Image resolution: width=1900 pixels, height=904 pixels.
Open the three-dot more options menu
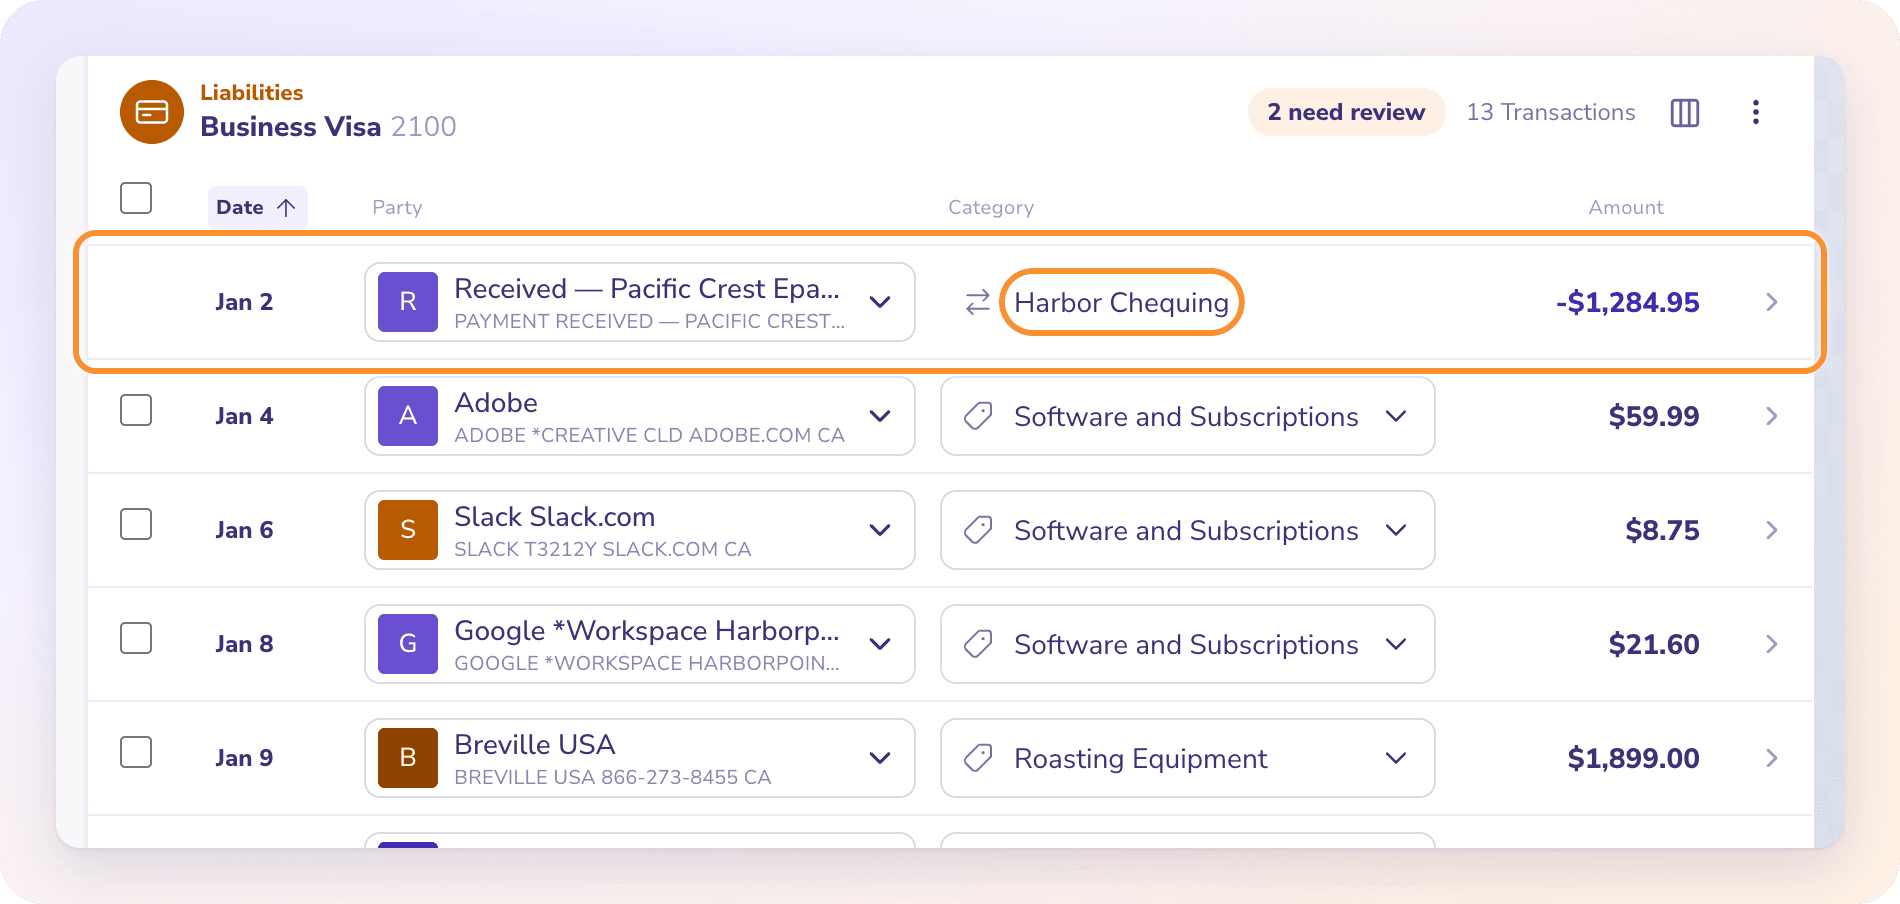tap(1756, 112)
